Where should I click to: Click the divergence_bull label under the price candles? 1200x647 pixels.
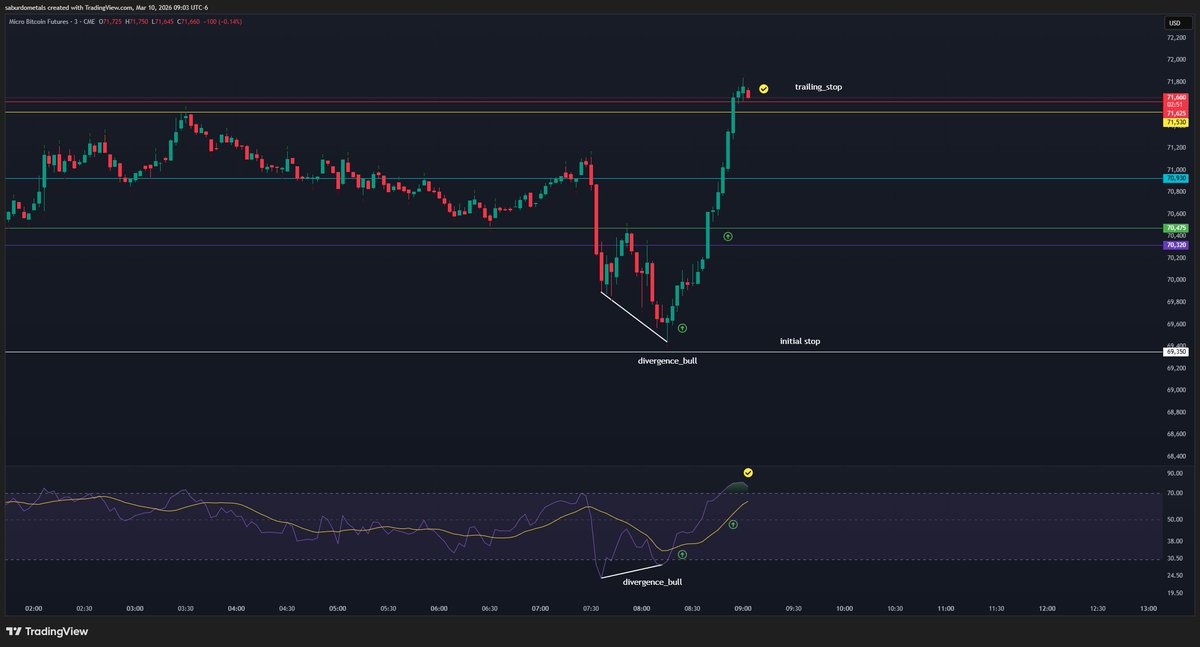[x=667, y=360]
